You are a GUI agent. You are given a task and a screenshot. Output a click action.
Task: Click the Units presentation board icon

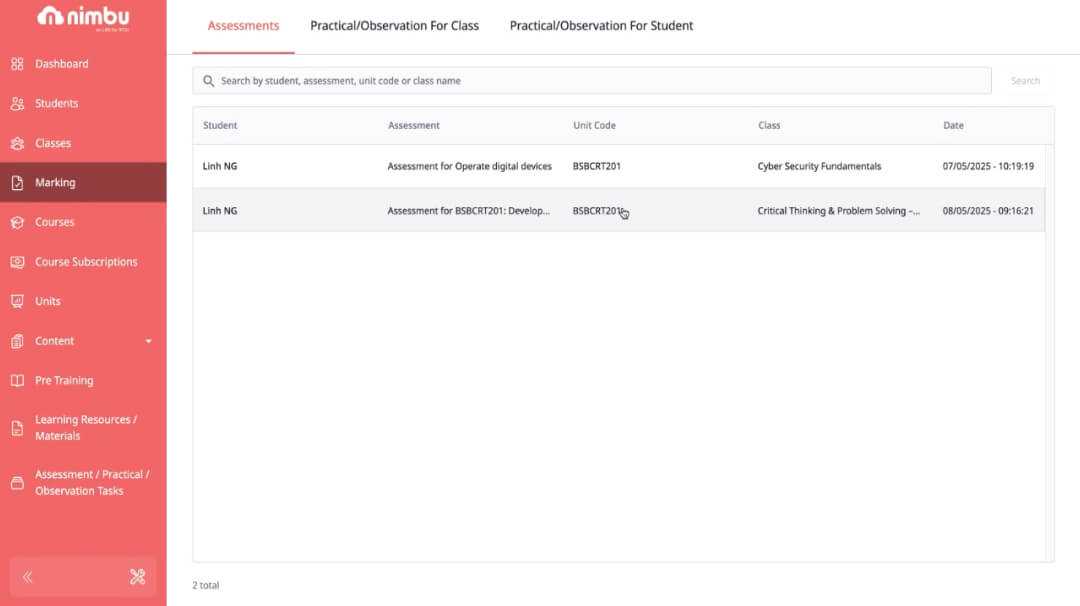click(17, 301)
